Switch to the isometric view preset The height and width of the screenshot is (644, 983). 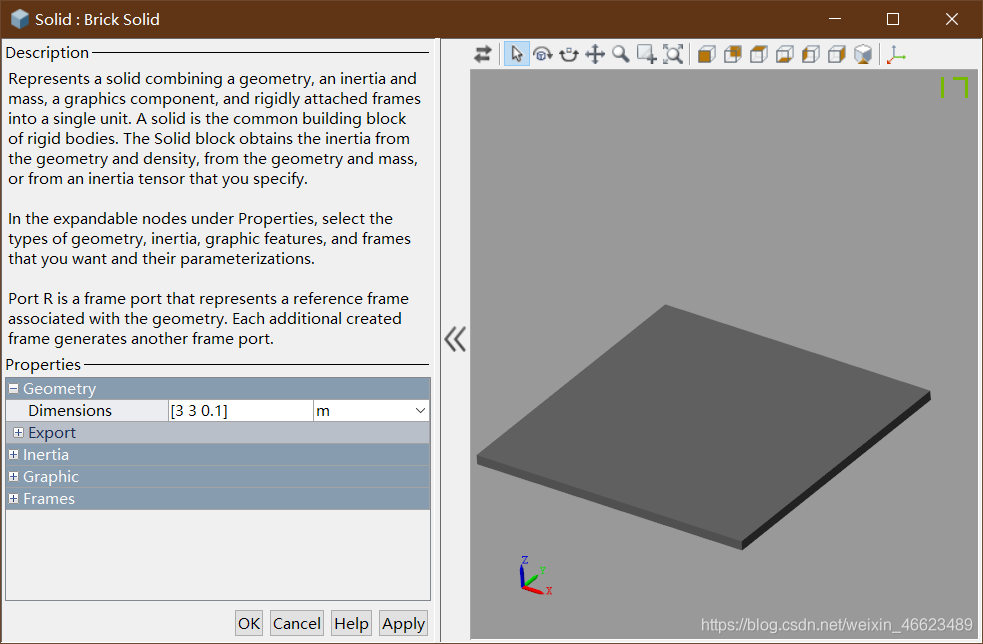click(x=862, y=54)
